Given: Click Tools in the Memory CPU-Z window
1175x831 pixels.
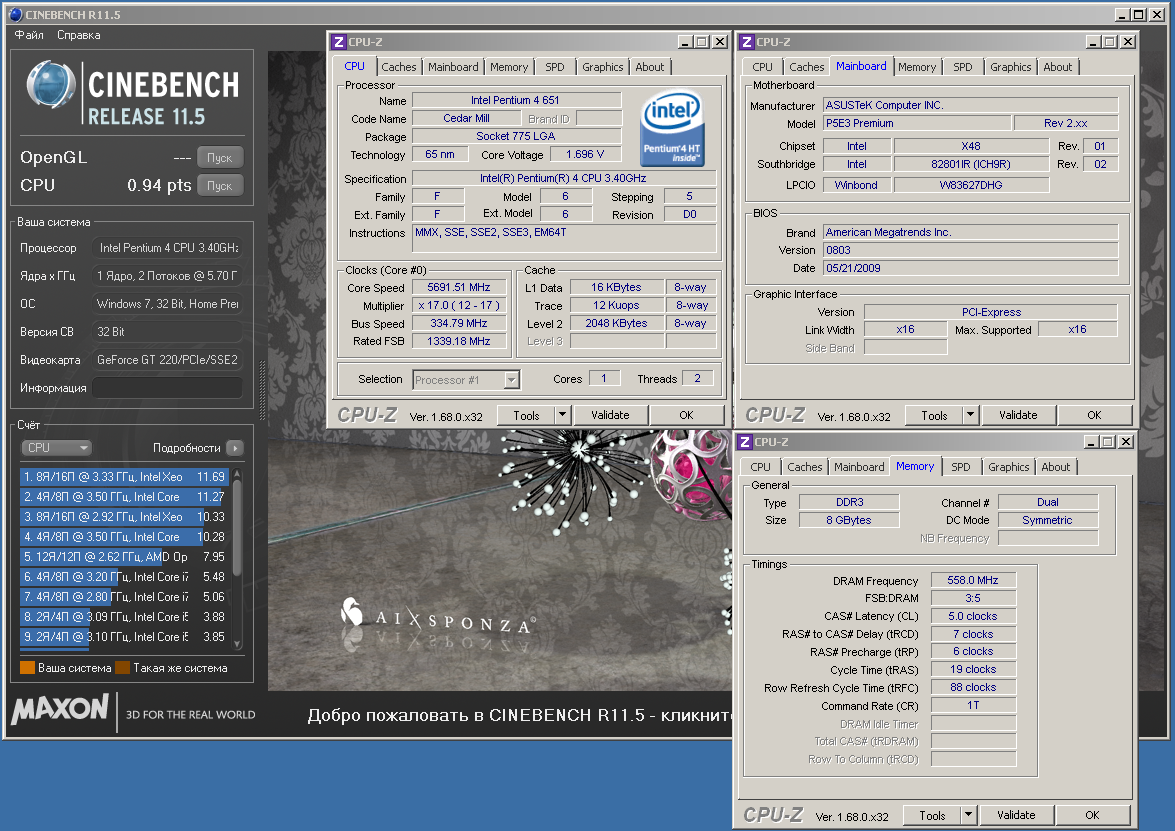Looking at the screenshot, I should tap(931, 816).
